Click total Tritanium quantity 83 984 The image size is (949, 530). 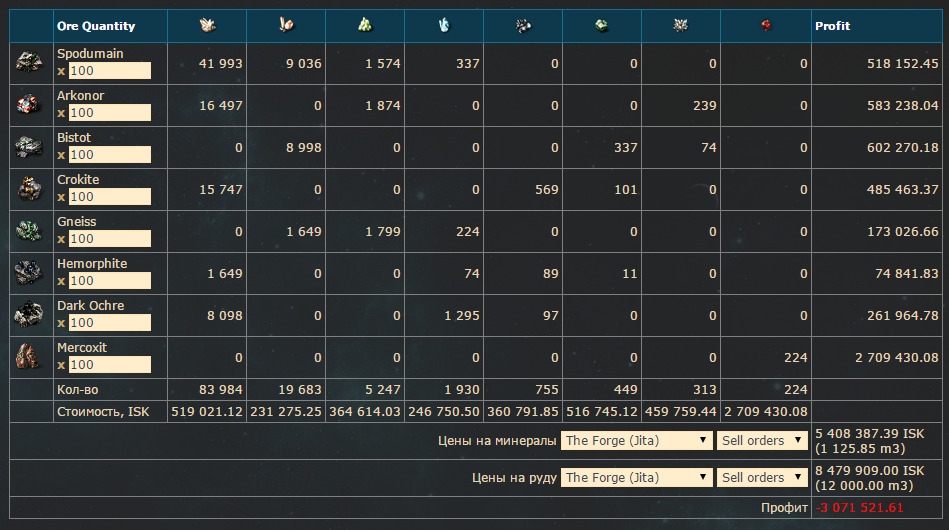click(220, 390)
